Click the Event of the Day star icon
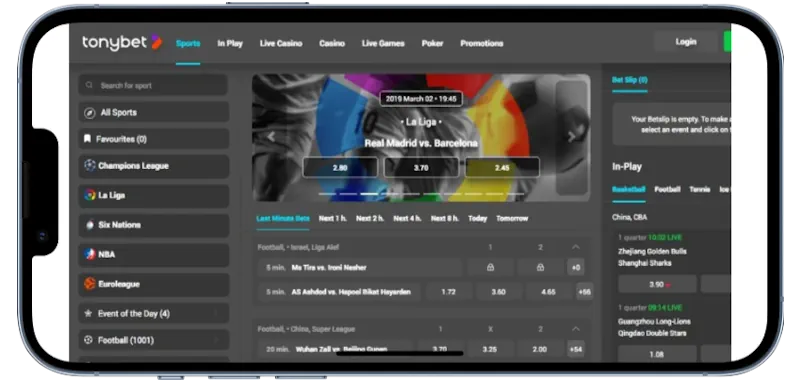The width and height of the screenshot is (800, 380). tap(88, 313)
